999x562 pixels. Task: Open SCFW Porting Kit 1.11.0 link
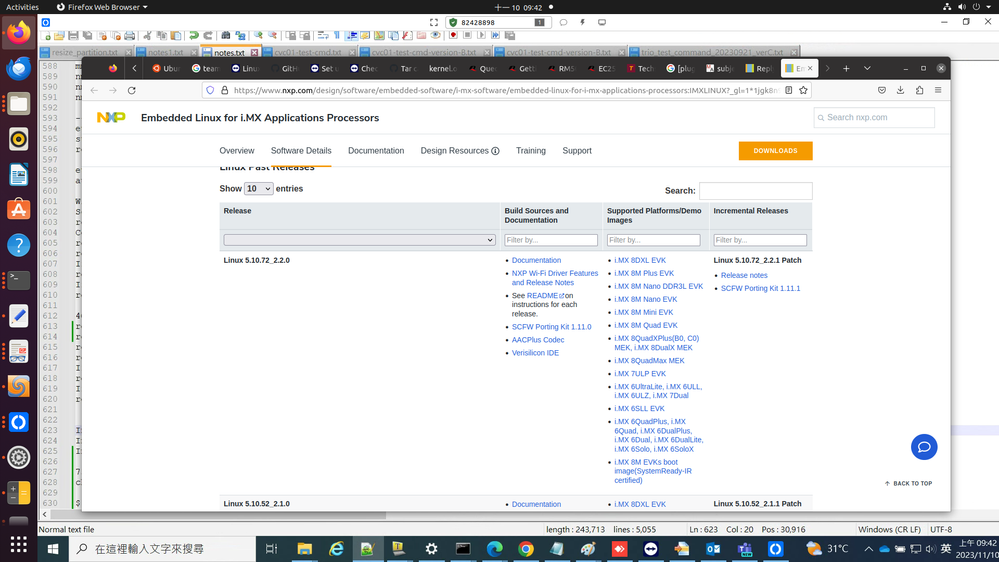click(x=552, y=327)
